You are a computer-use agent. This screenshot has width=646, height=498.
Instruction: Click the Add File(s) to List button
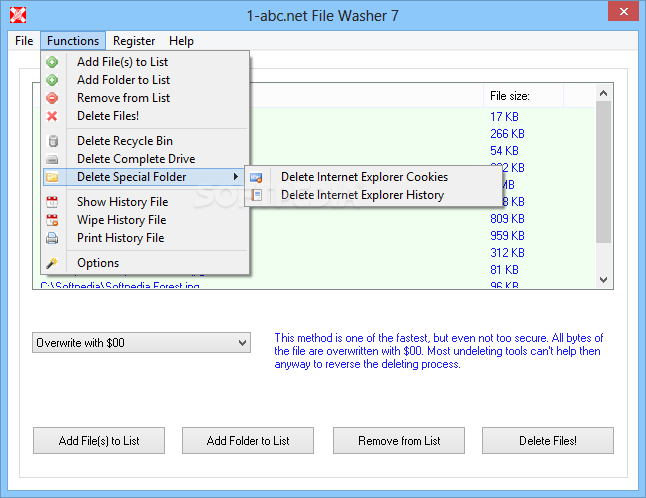point(99,441)
